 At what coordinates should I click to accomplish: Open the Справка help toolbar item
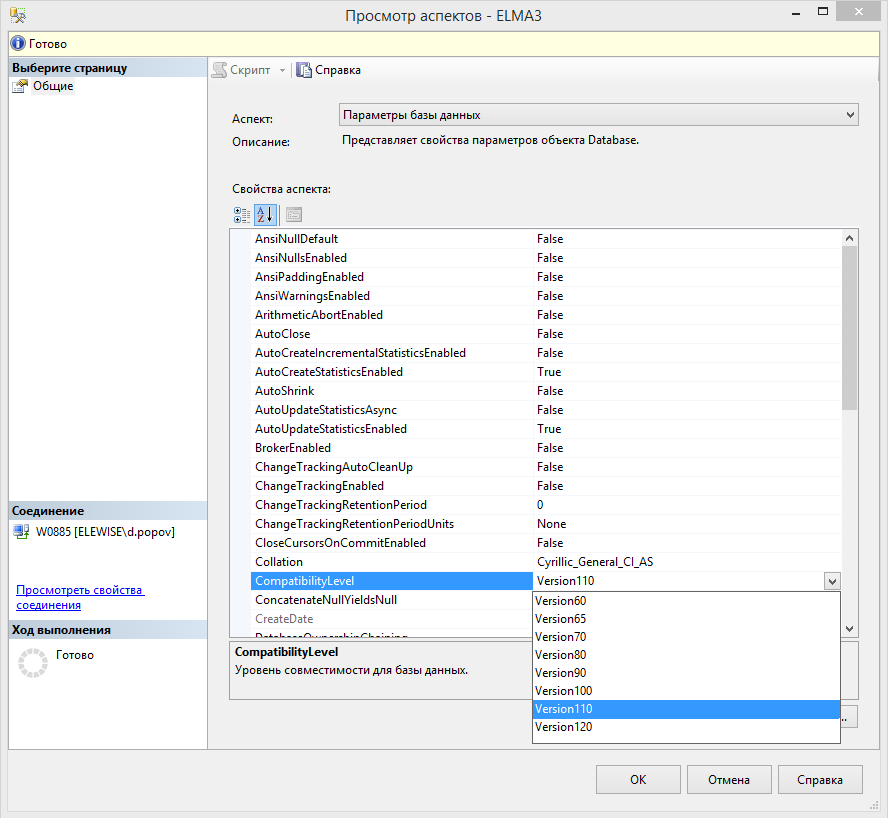(329, 70)
